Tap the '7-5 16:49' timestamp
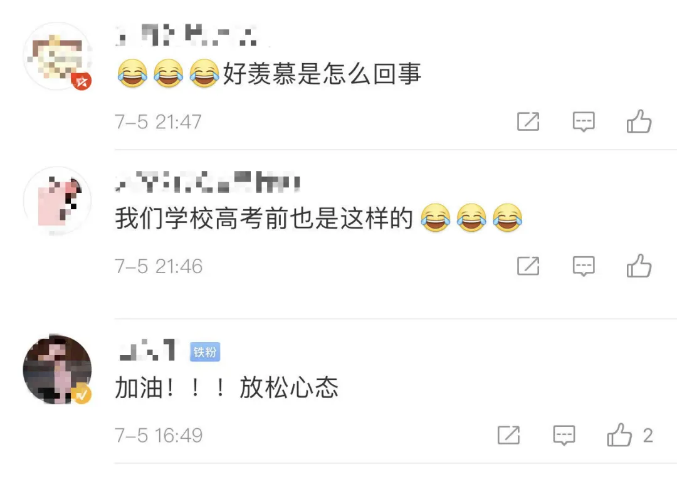This screenshot has height=480, width=693. click(x=159, y=435)
